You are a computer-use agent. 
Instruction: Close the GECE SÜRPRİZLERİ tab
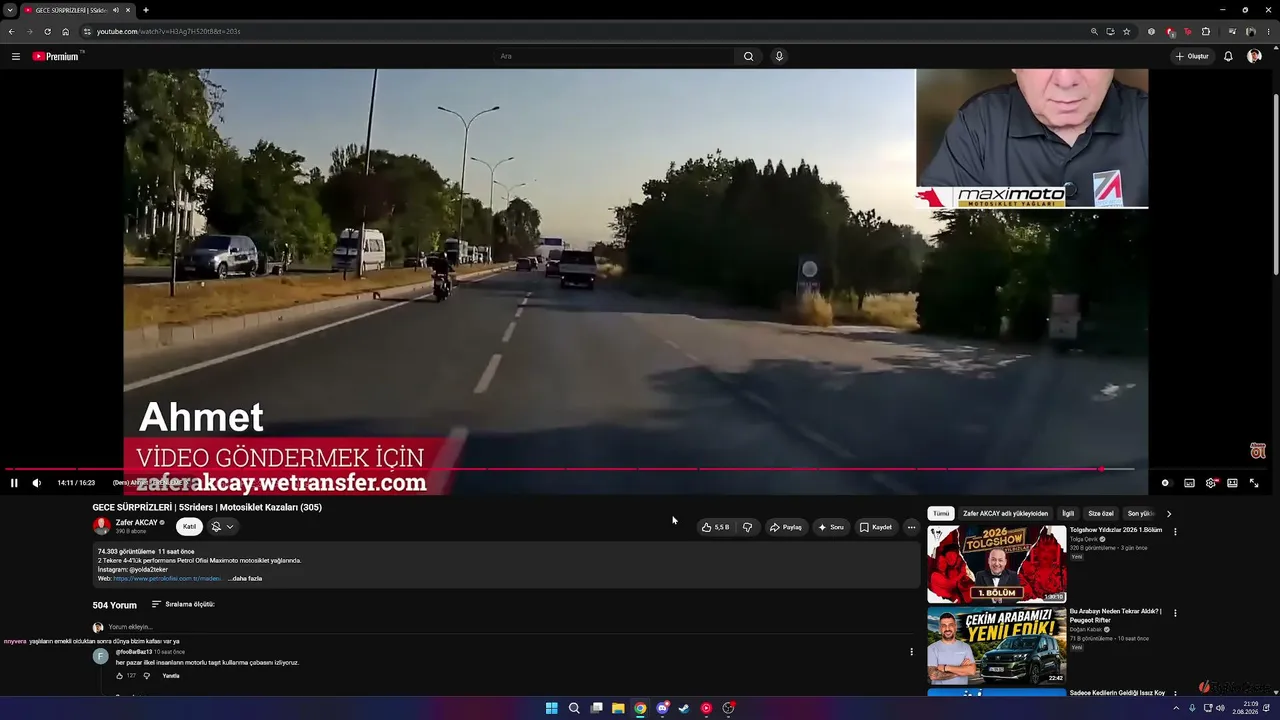tap(129, 10)
